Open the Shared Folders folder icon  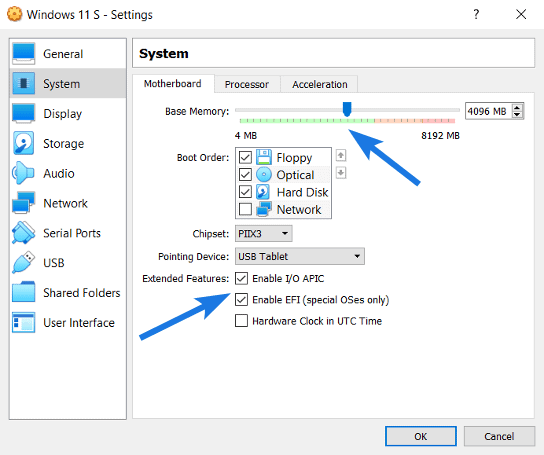coord(24,292)
